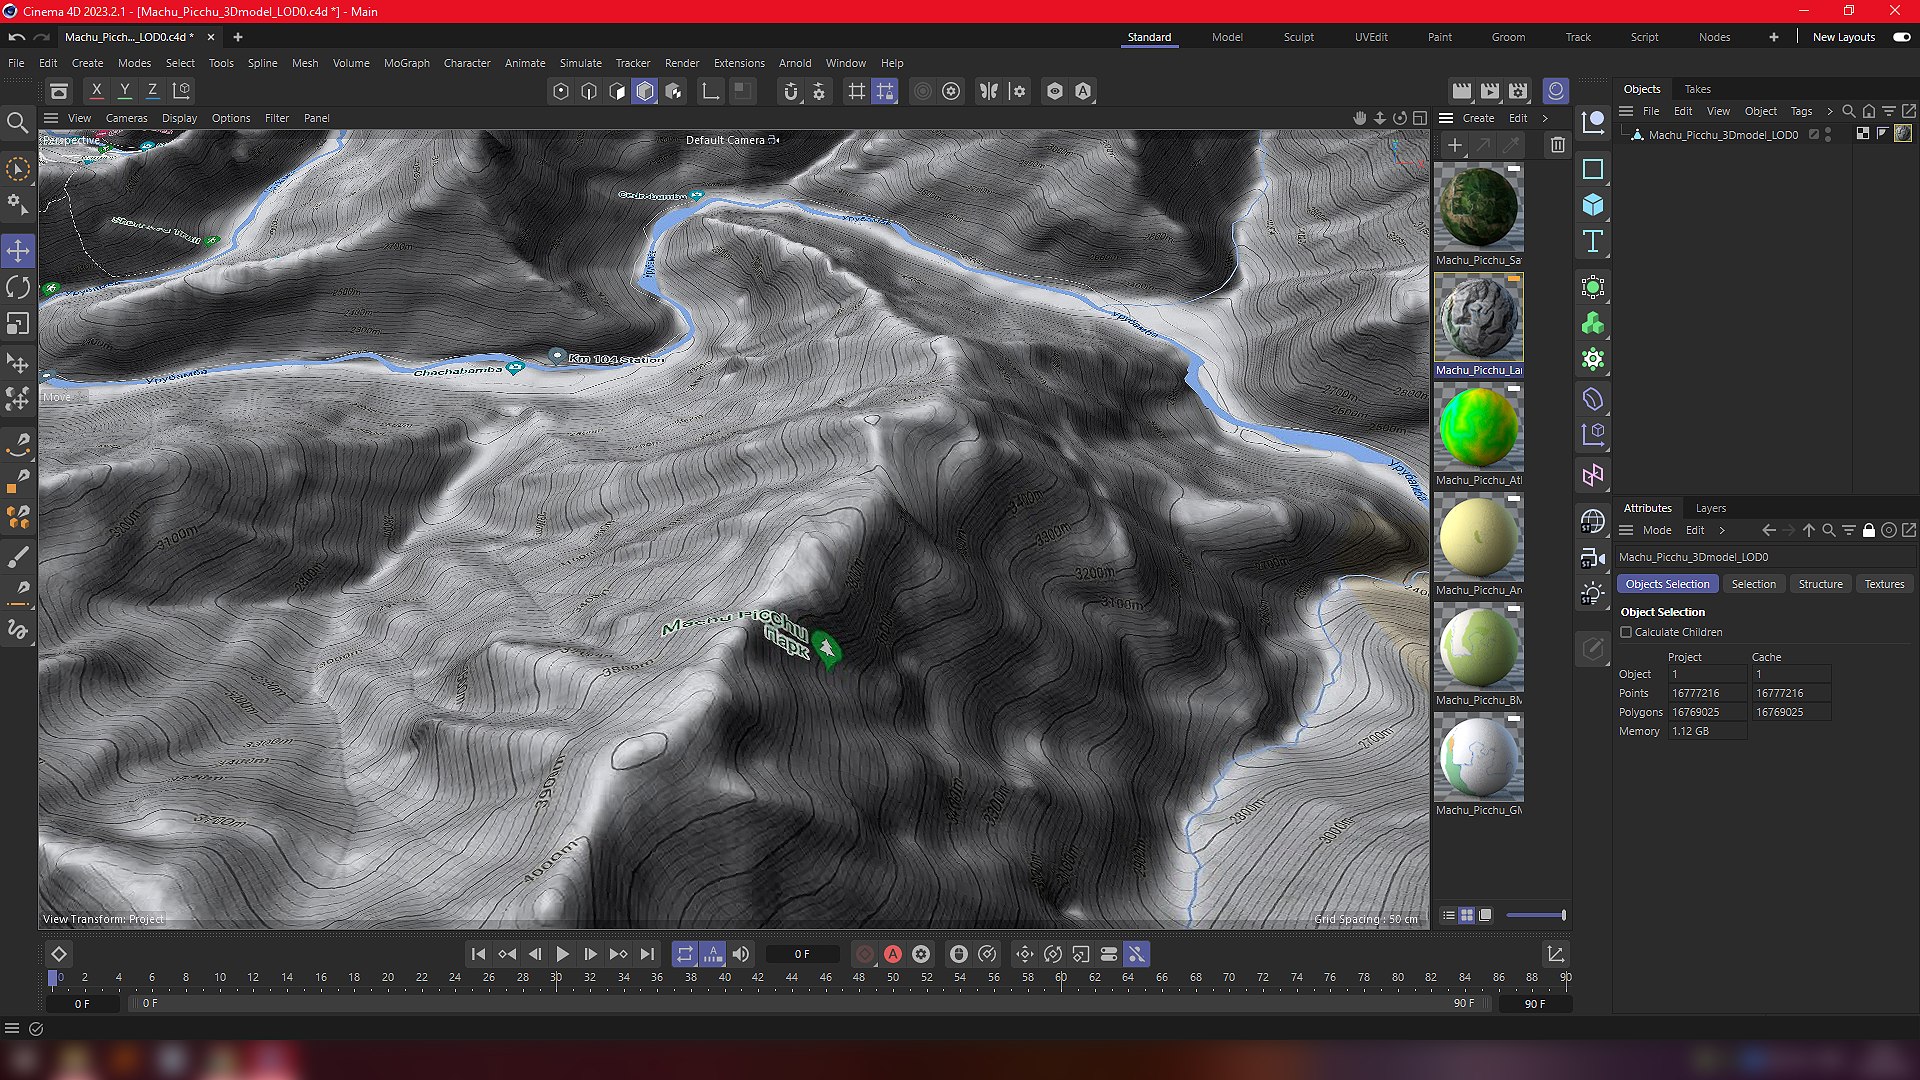Click the Selection button in Attributes
Viewport: 1920px width, 1080px height.
tap(1753, 584)
